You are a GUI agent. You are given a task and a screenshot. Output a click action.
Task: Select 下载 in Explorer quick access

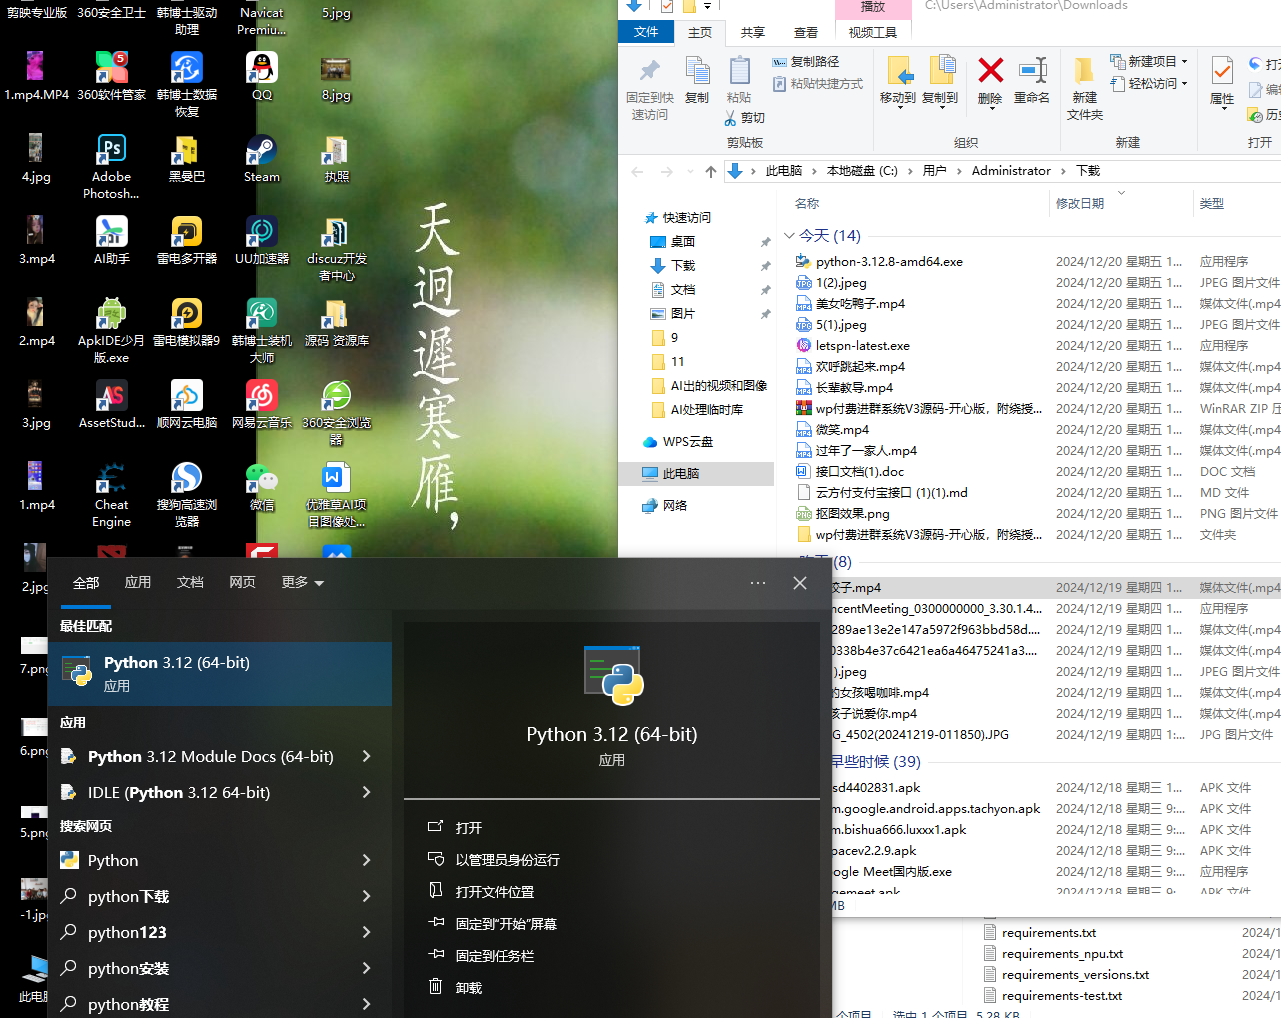coord(684,266)
